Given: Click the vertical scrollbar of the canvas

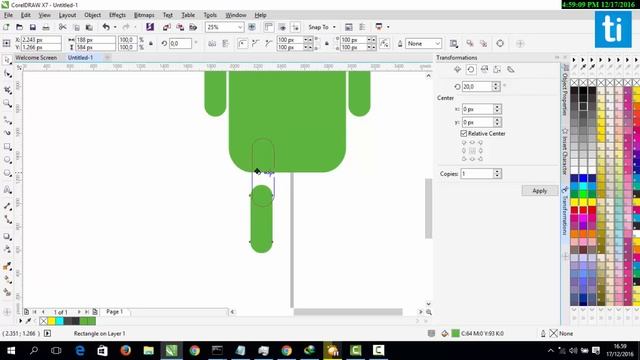Looking at the screenshot, I should coord(428,208).
